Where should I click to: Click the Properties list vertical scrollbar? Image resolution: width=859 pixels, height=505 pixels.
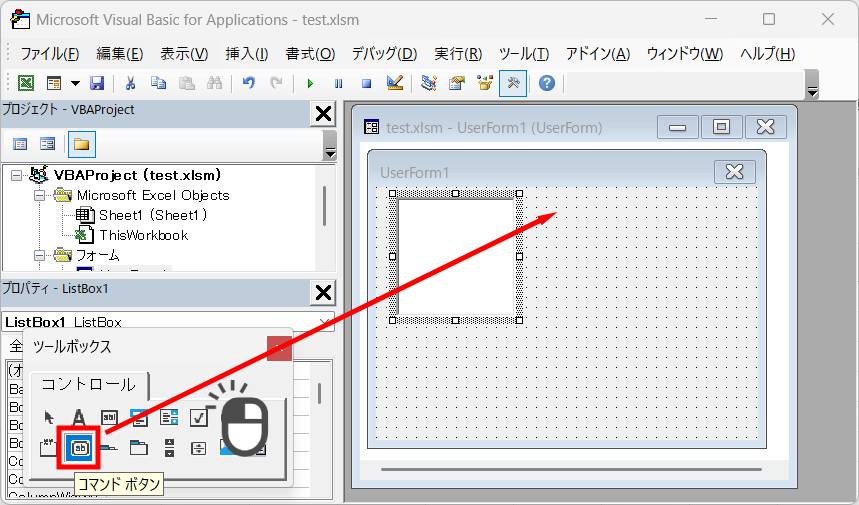(319, 394)
